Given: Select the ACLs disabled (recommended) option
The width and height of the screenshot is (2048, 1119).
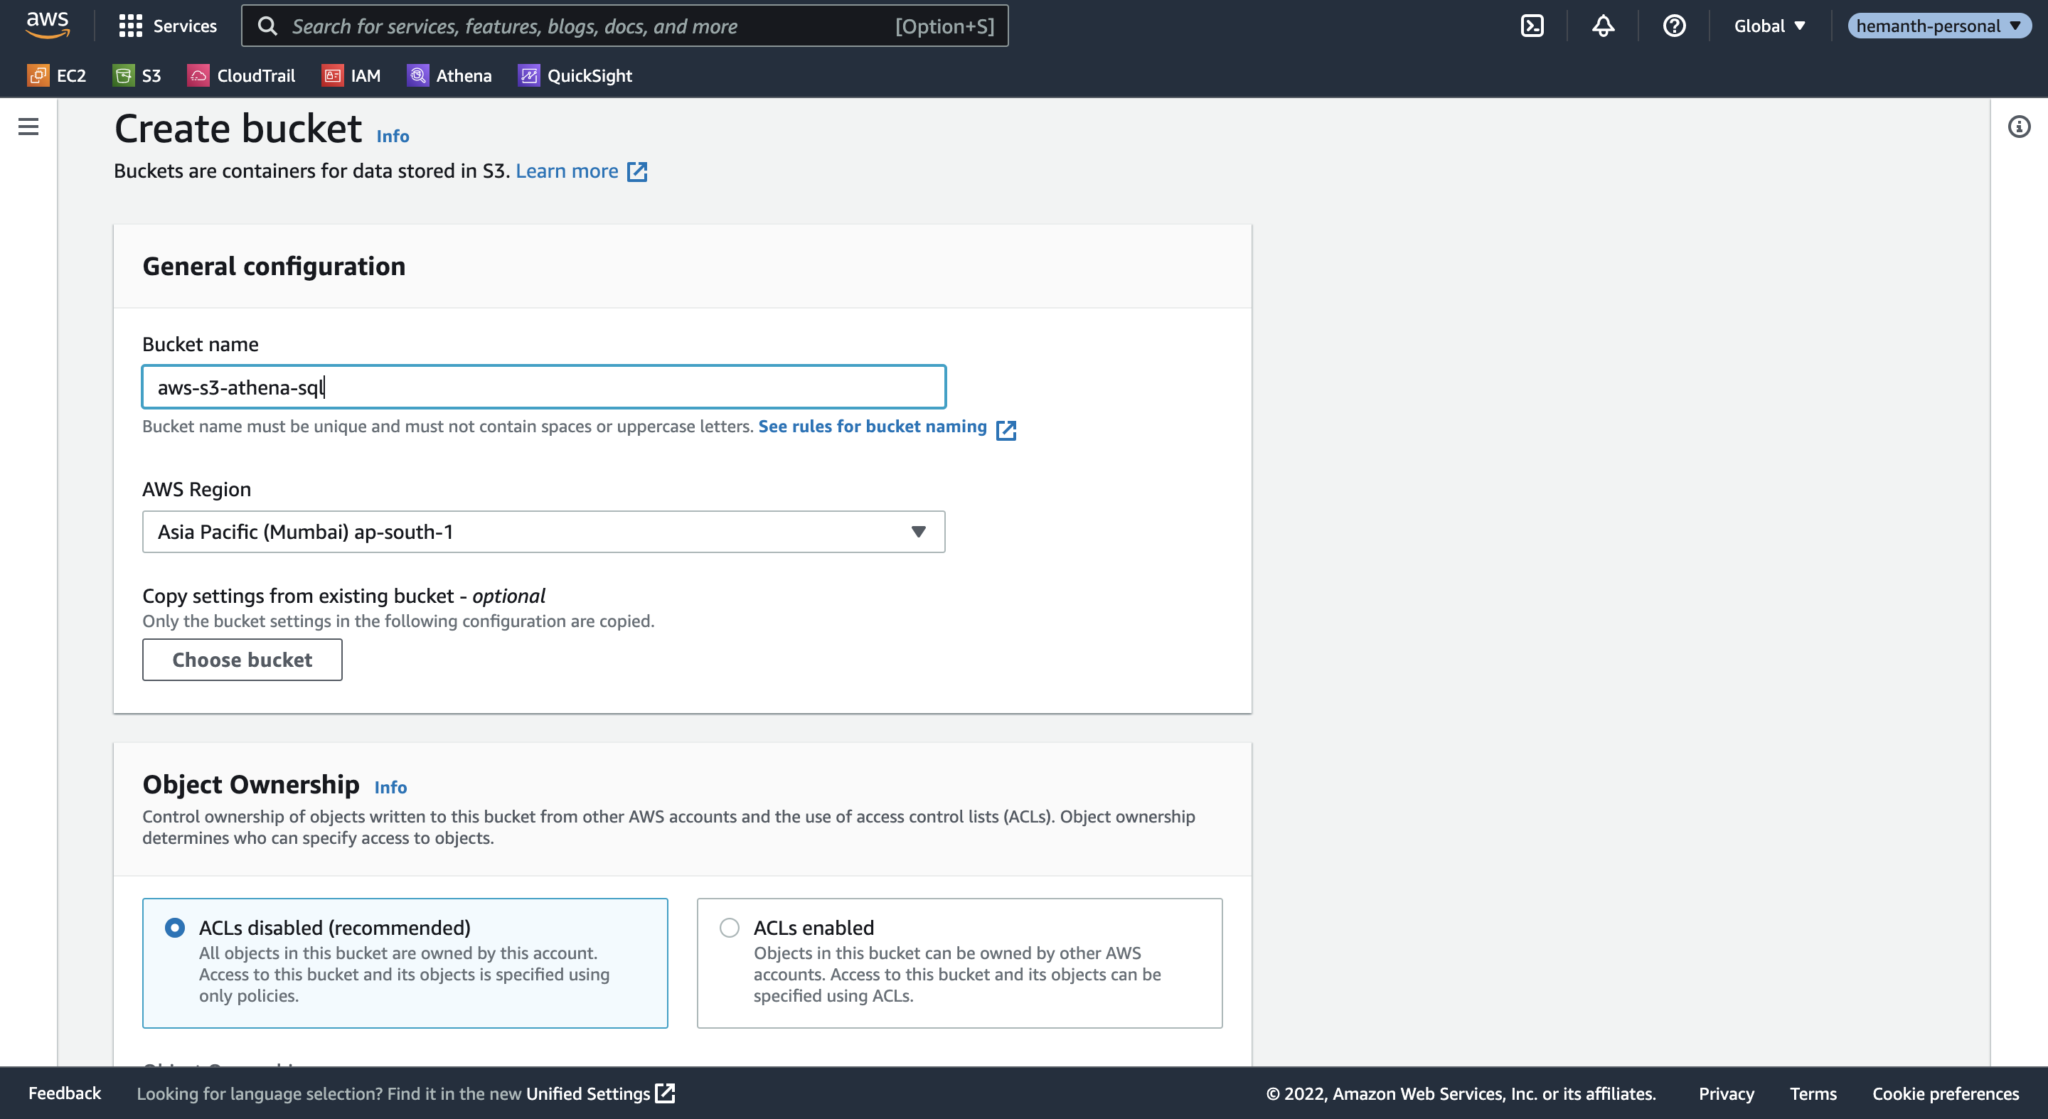Looking at the screenshot, I should click(174, 927).
